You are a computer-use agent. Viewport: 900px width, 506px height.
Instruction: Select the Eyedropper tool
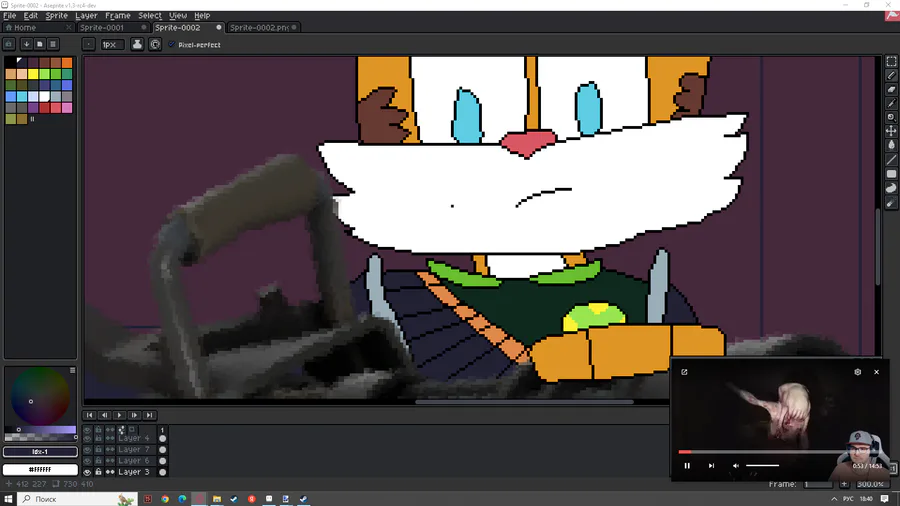pyautogui.click(x=891, y=103)
